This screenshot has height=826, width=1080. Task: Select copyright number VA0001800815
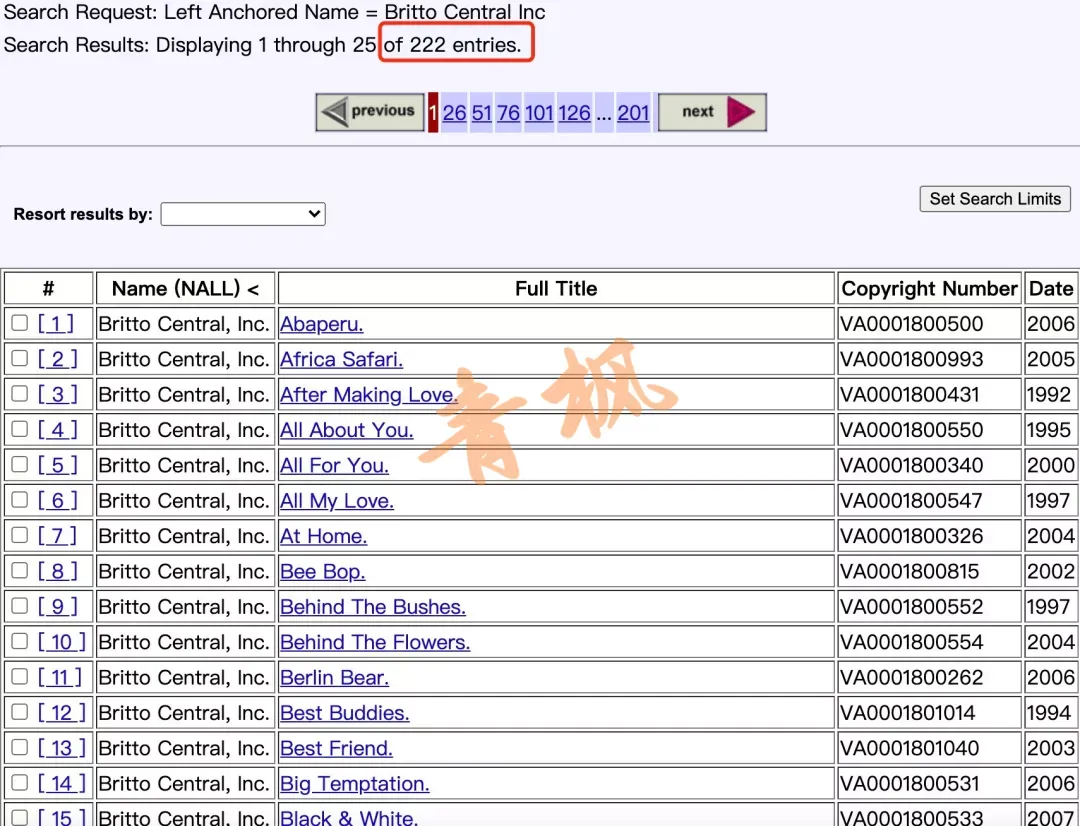pyautogui.click(x=909, y=571)
